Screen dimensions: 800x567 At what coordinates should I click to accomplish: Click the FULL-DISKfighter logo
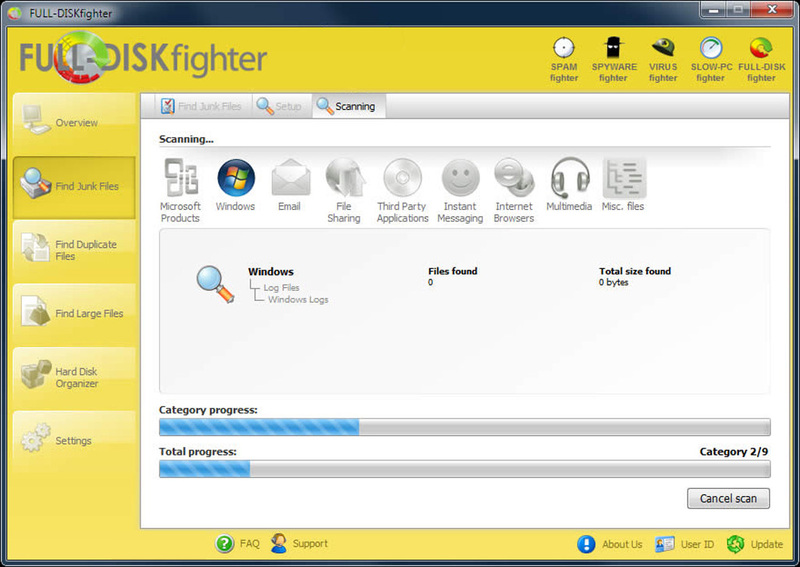pos(143,58)
